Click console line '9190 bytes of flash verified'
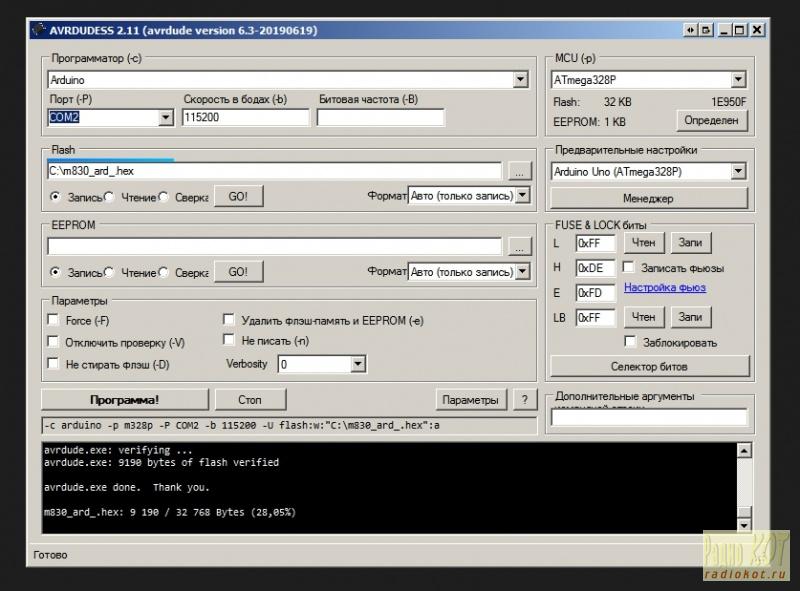Image resolution: width=800 pixels, height=591 pixels. pyautogui.click(x=161, y=462)
